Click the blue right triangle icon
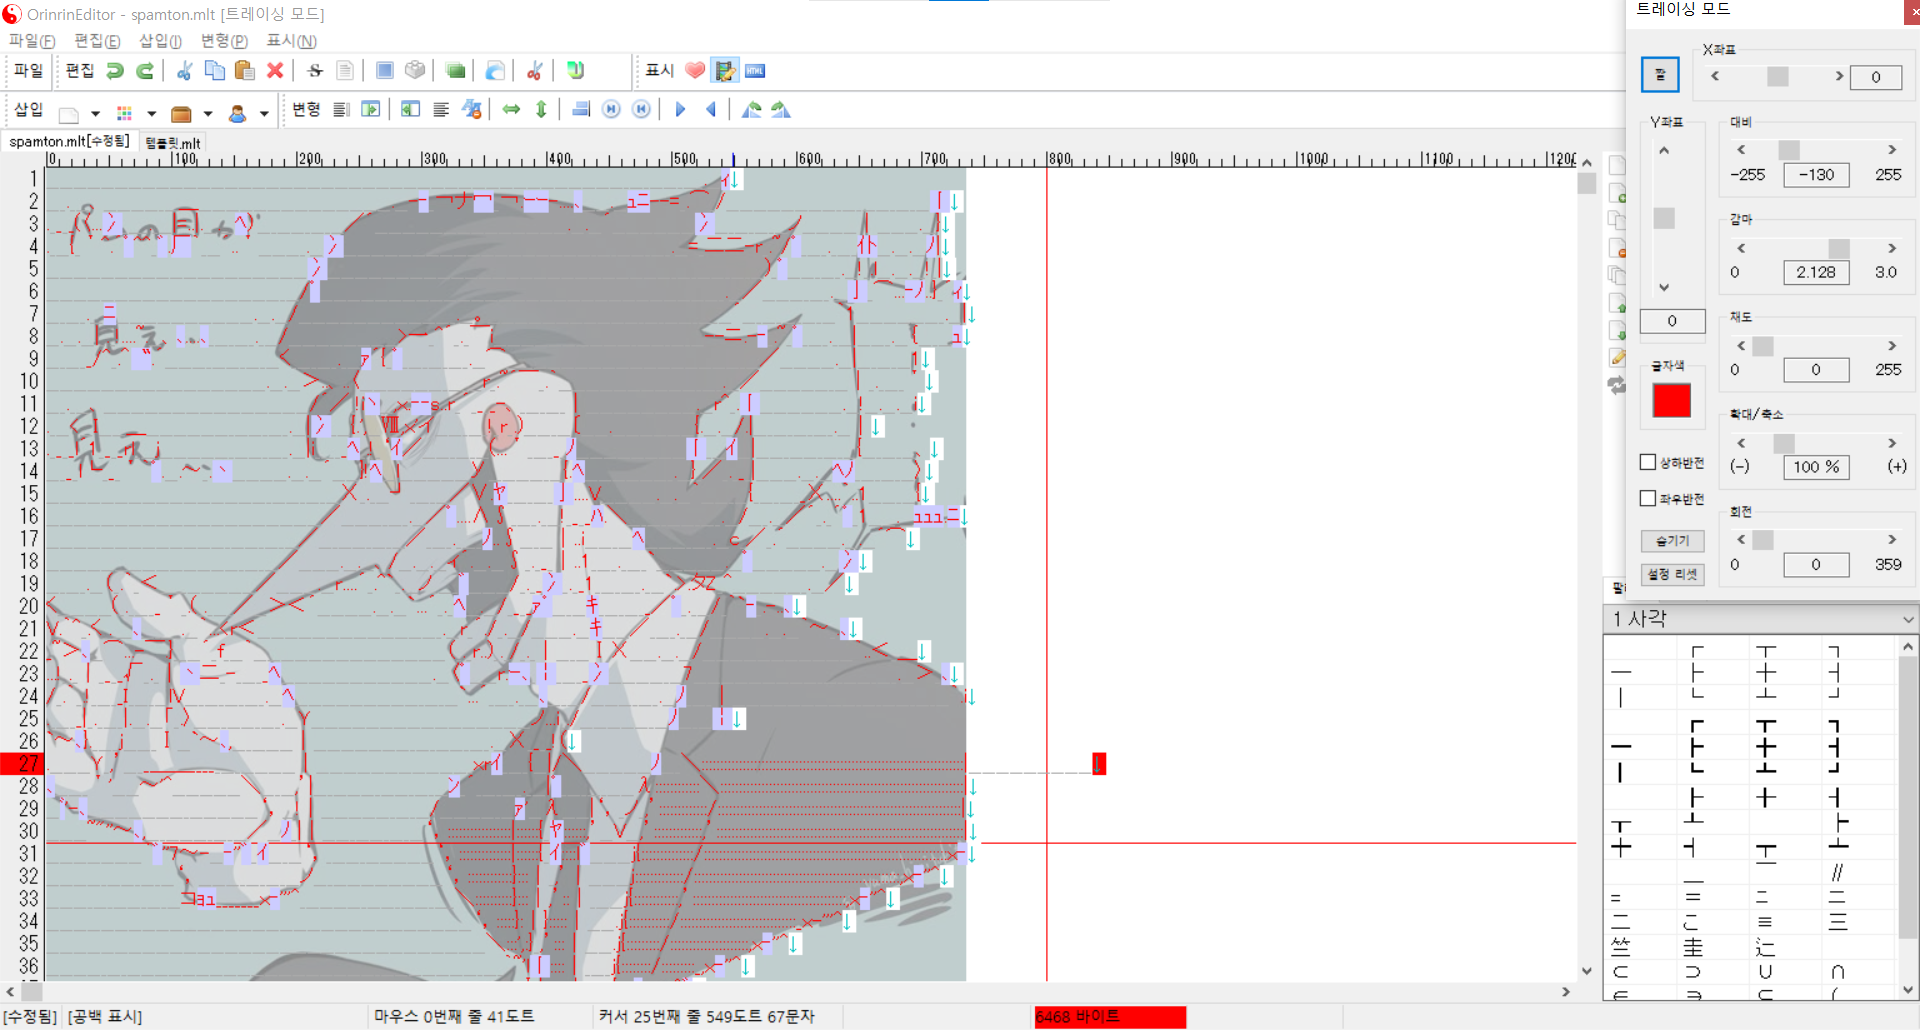This screenshot has width=1920, height=1030. point(680,109)
